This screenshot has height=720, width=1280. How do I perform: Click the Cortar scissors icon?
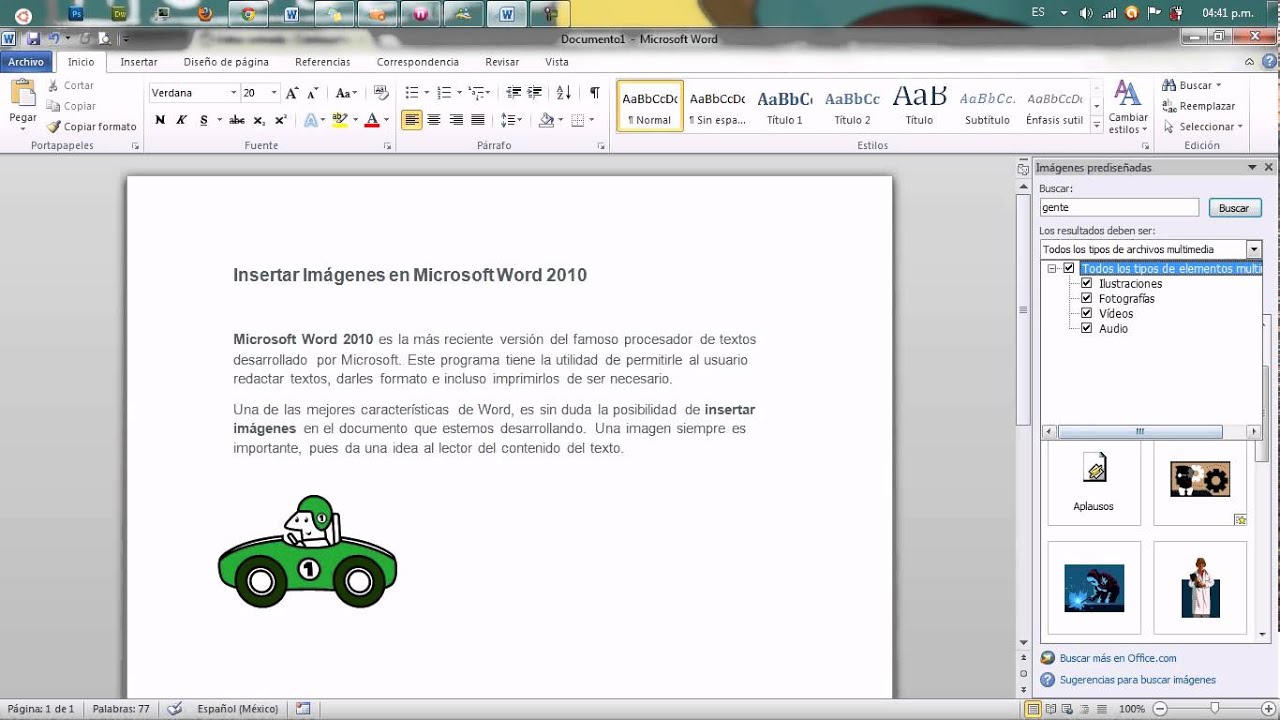(53, 86)
